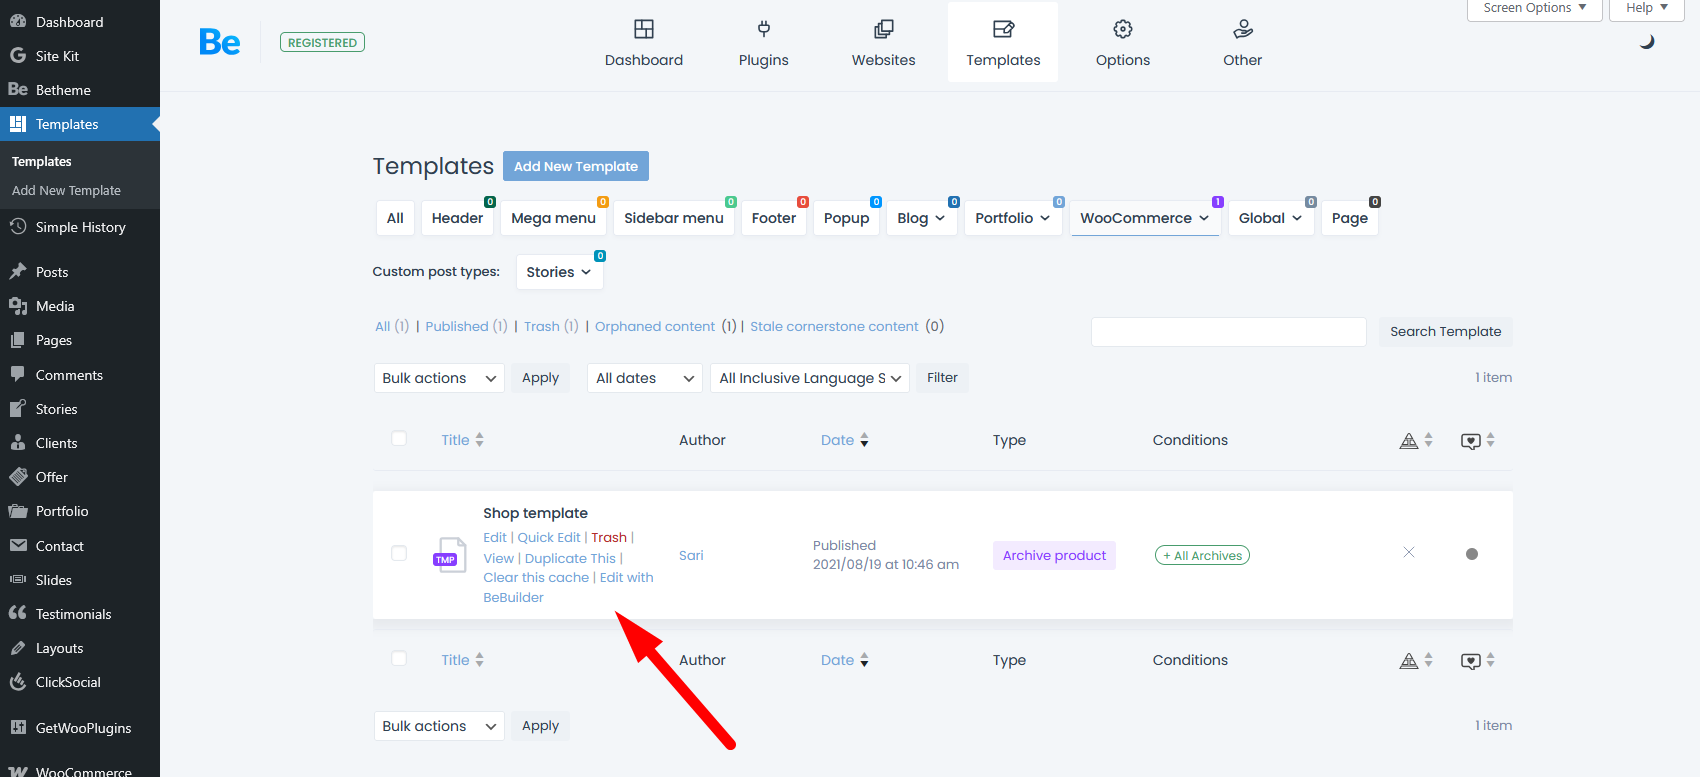Viewport: 1700px width, 777px height.
Task: Click the Search Template button
Action: 1445,332
